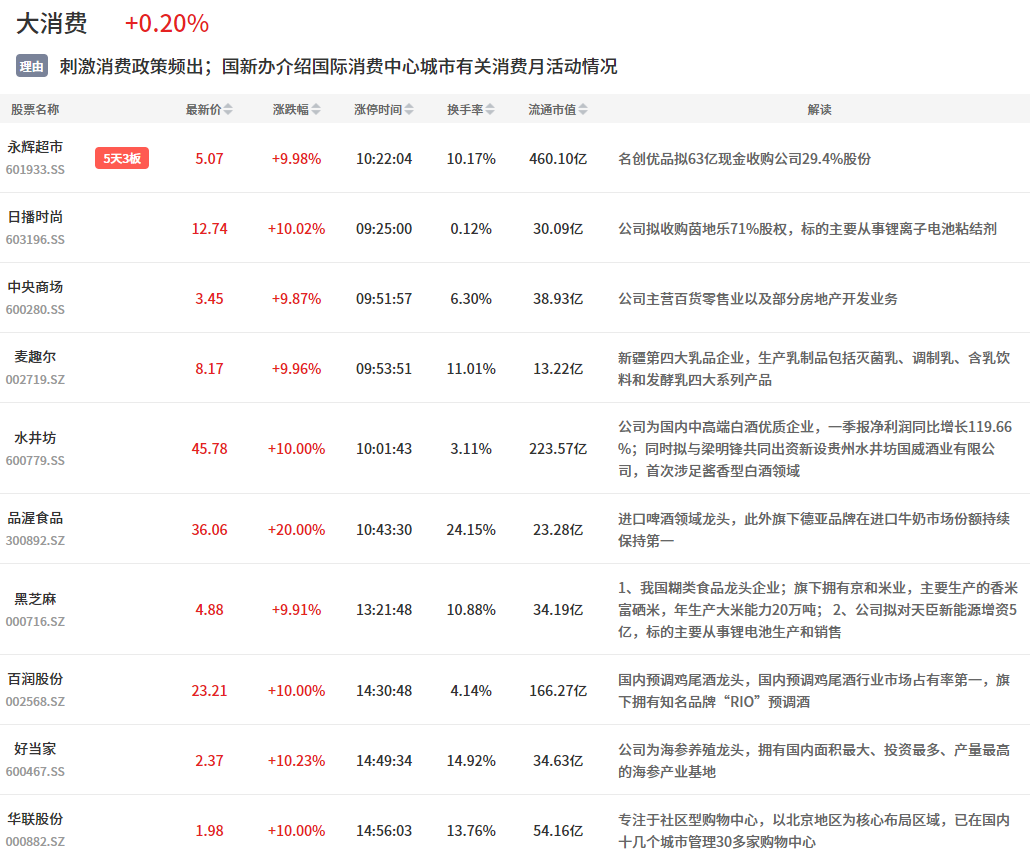Sort by 换手率 using its arrow icon
Viewport: 1030px width, 855px height.
pyautogui.click(x=490, y=110)
